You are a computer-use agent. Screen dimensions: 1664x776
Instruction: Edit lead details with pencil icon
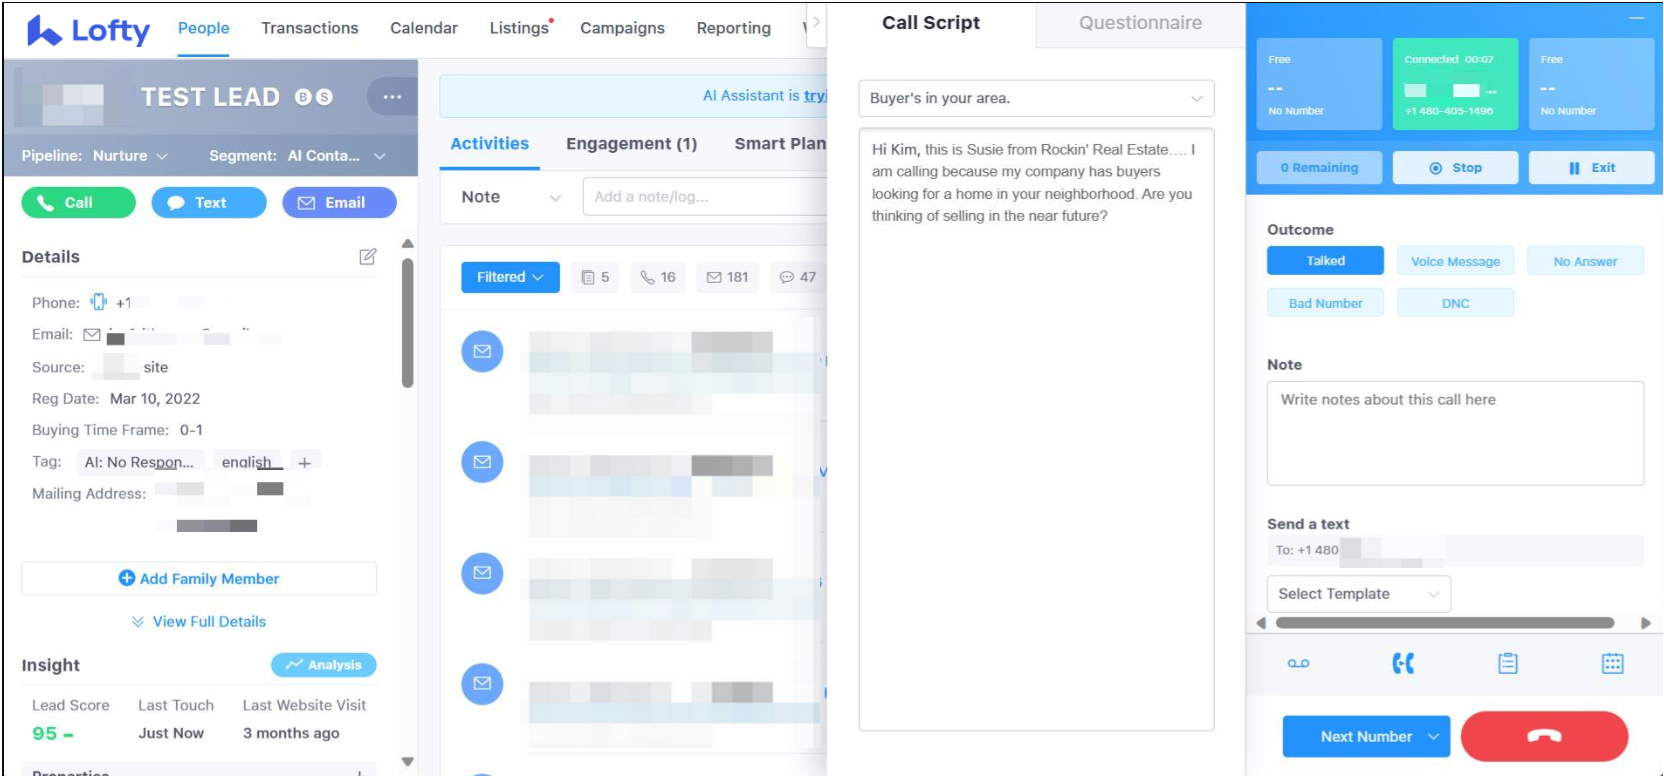tap(368, 257)
